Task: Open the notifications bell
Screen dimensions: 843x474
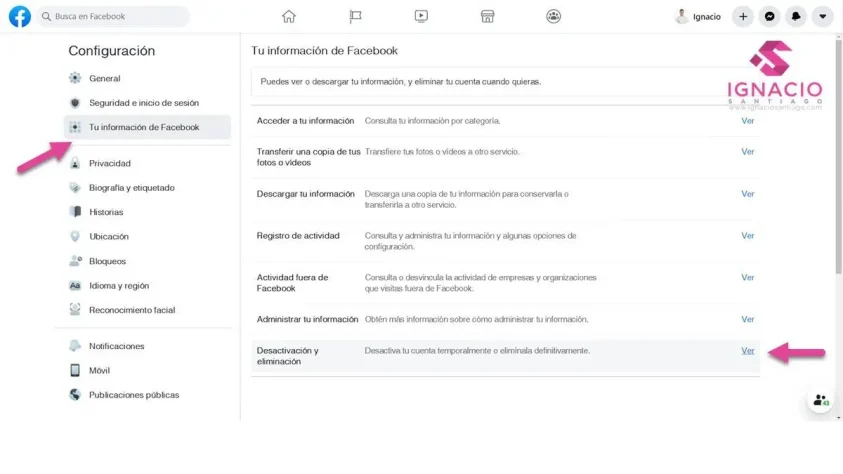Action: tap(796, 17)
